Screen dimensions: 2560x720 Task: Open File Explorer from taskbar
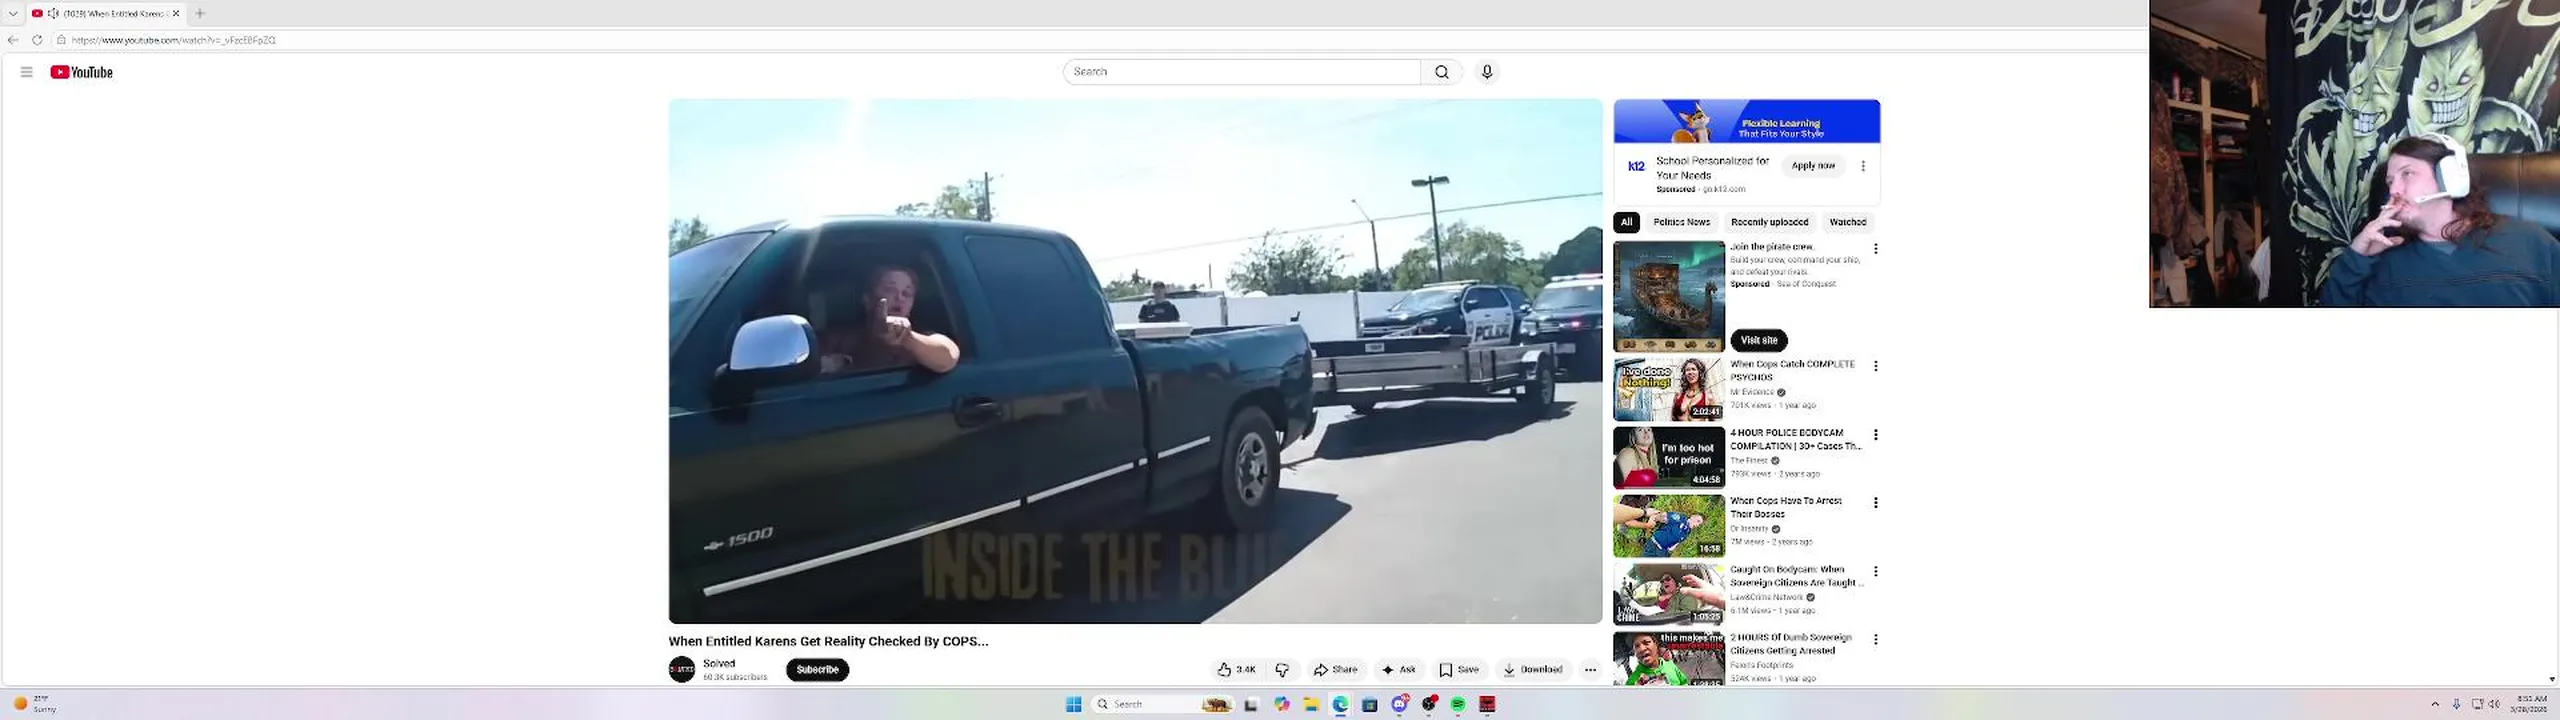point(1311,705)
